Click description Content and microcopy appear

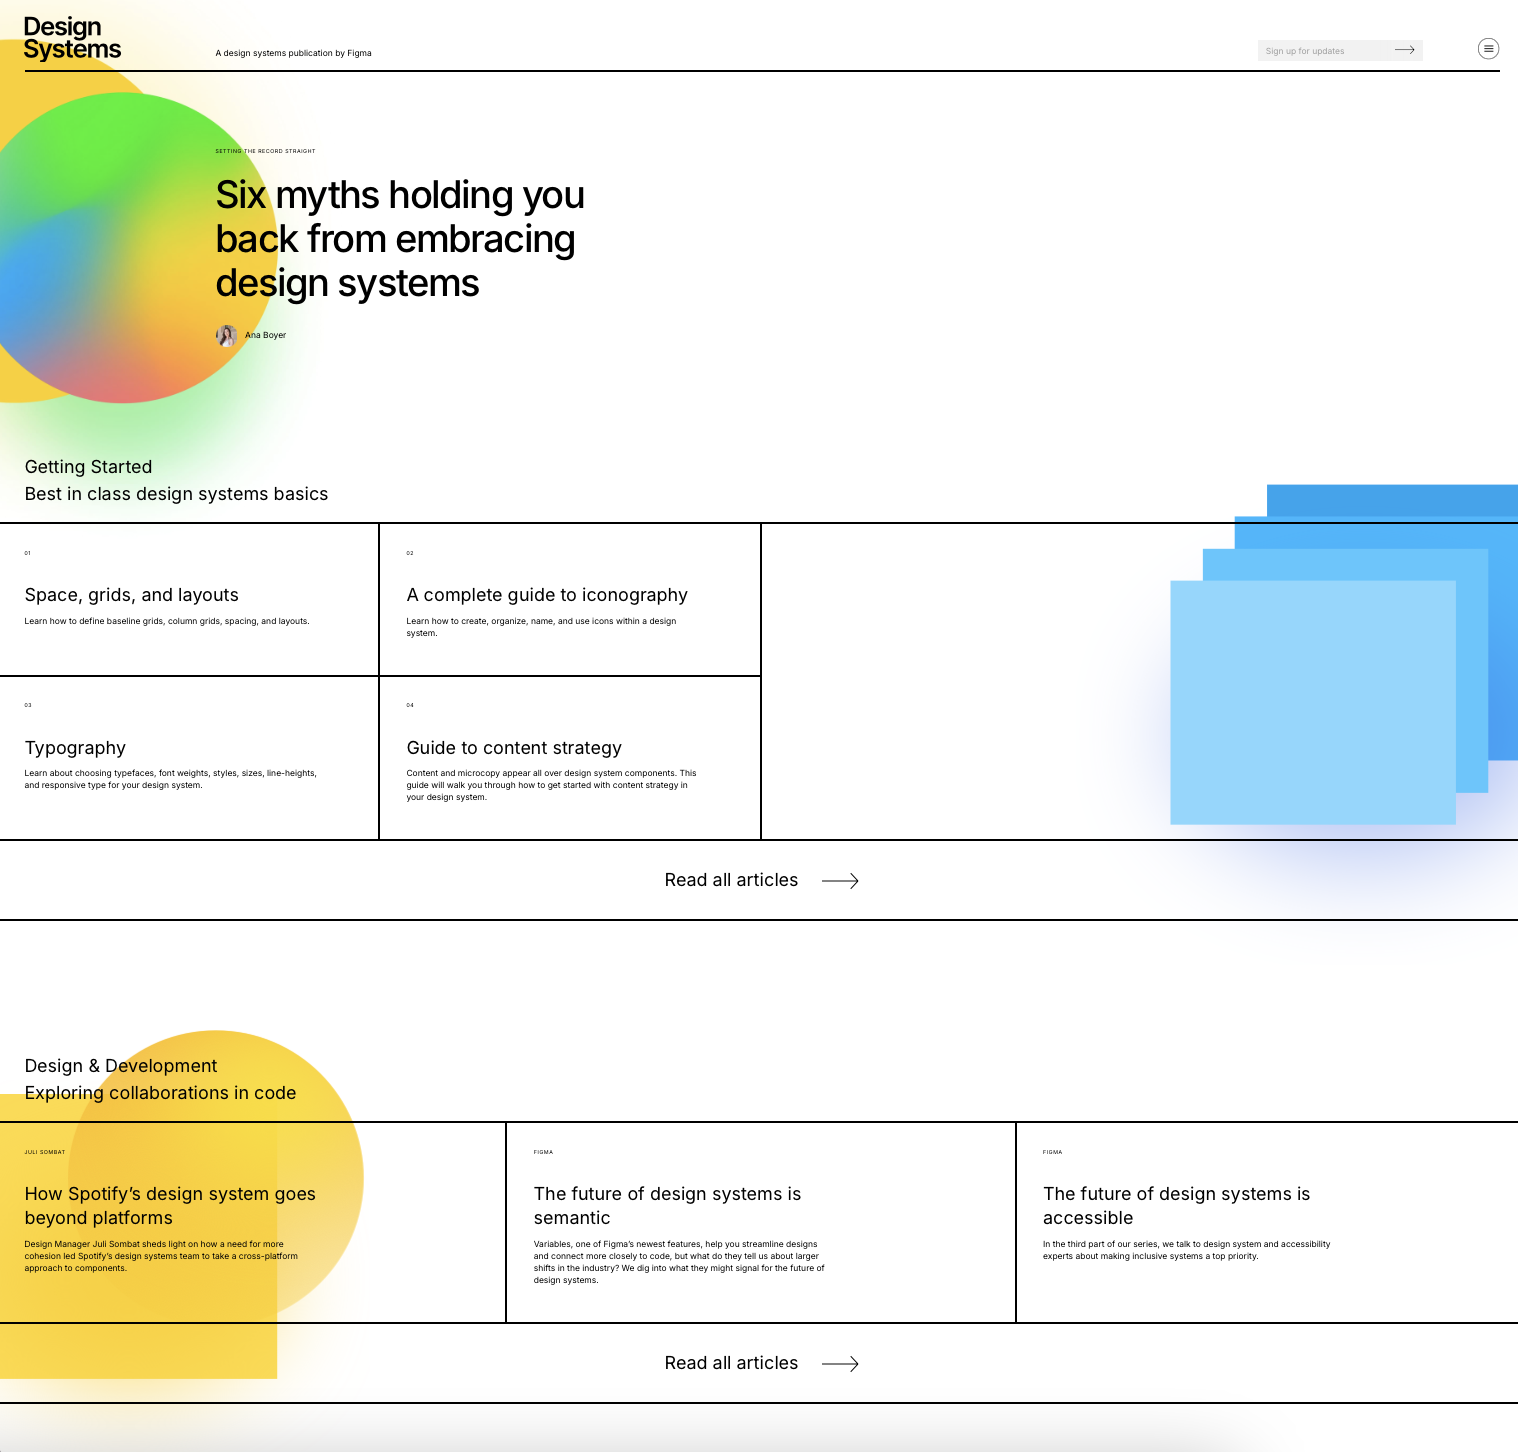(x=551, y=785)
